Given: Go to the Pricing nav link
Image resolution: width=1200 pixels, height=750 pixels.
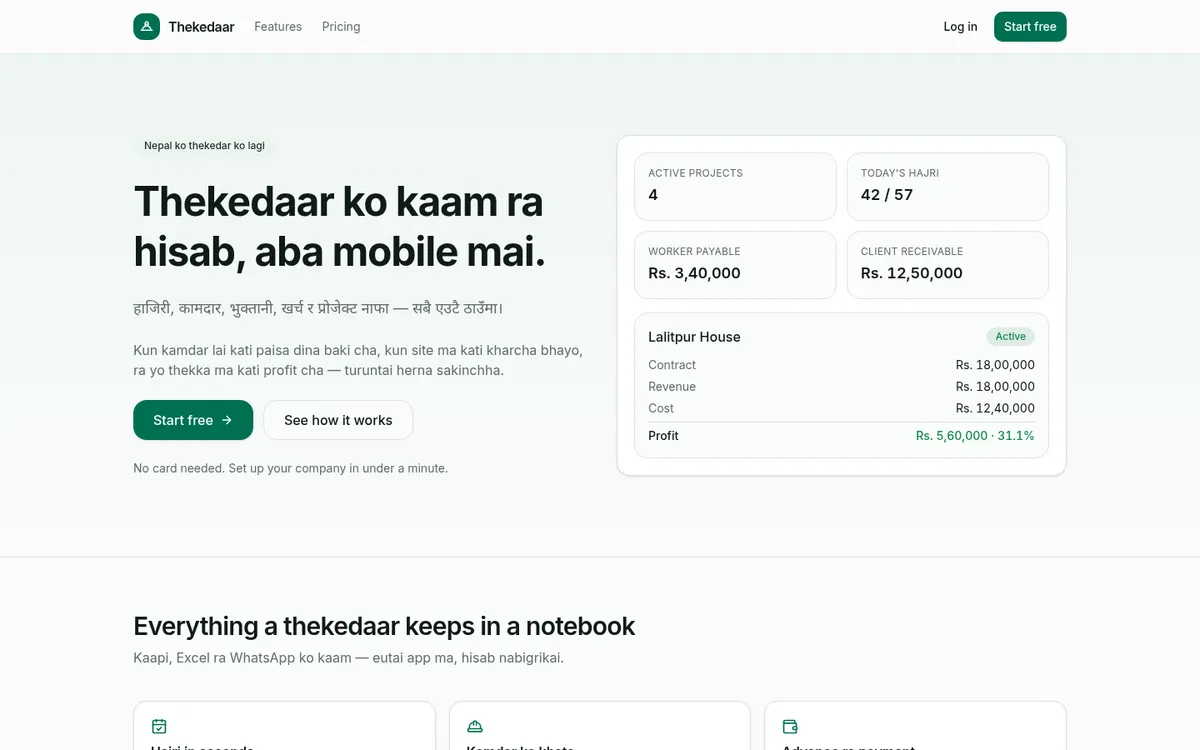Looking at the screenshot, I should [341, 27].
